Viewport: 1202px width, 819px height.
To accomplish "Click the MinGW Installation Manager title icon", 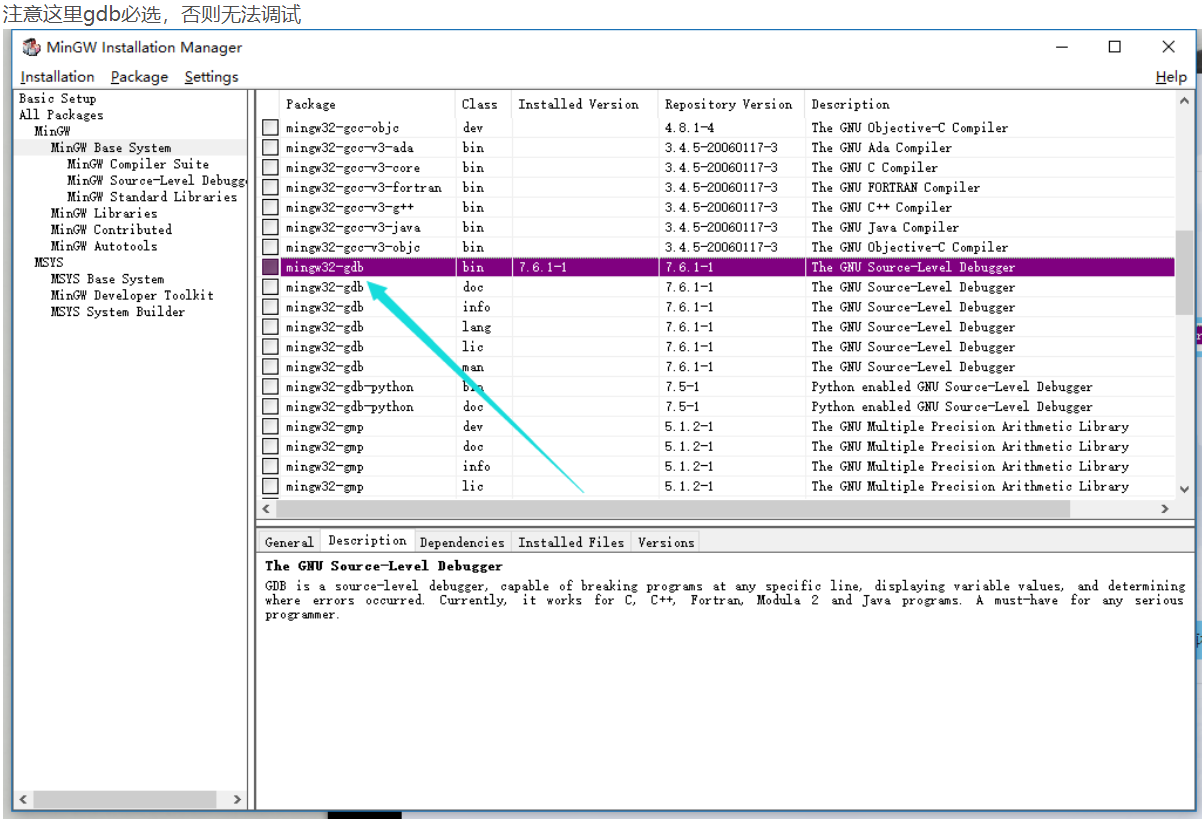I will (32, 47).
